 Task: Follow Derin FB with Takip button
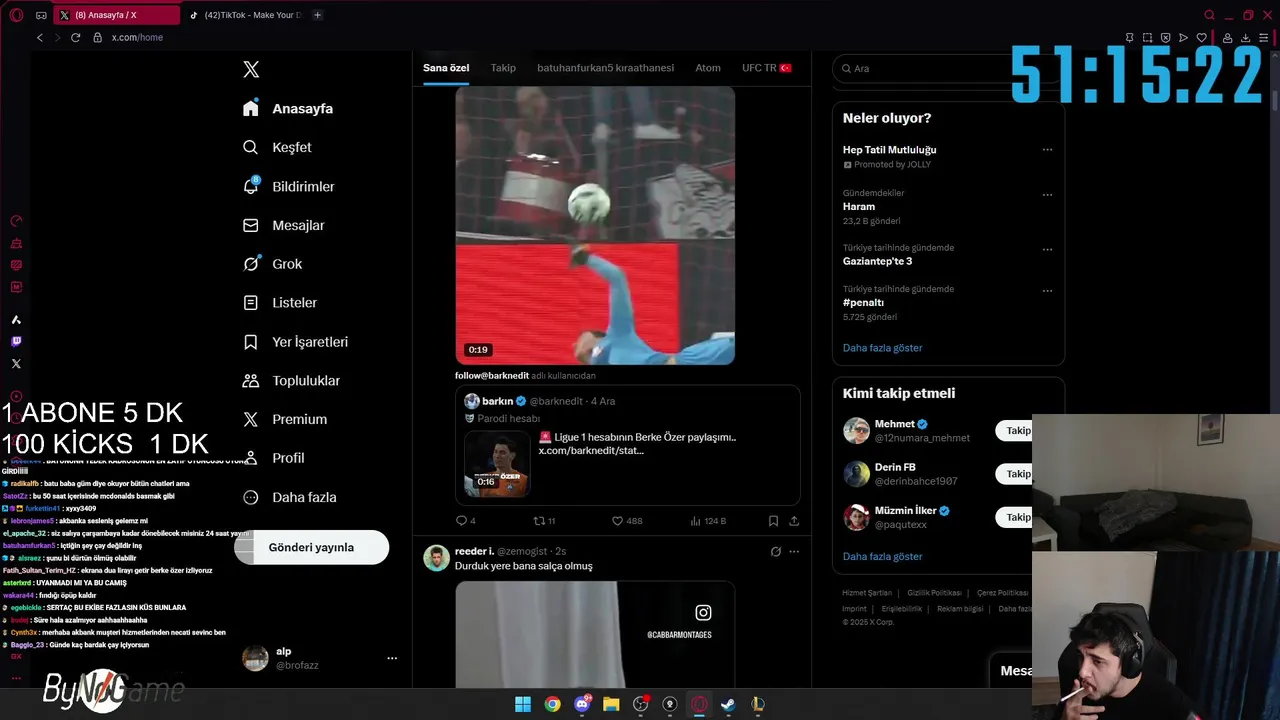[x=1015, y=474]
